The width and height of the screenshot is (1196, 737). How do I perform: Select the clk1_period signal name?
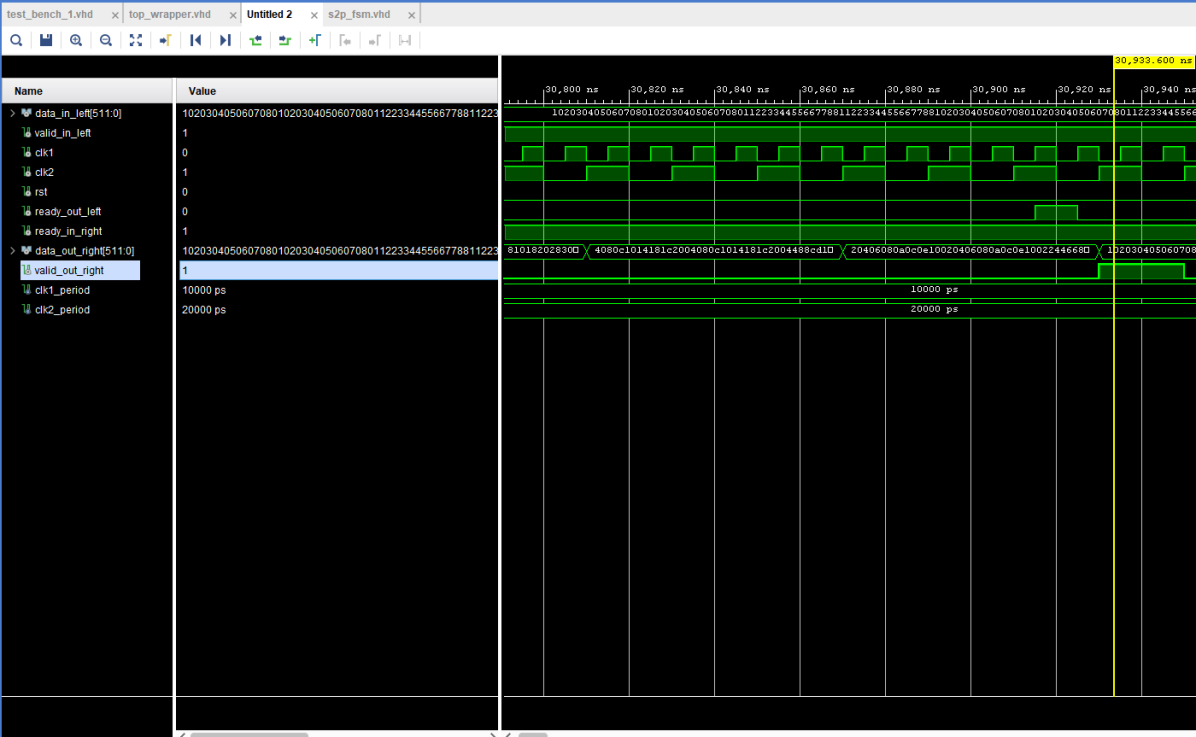pyautogui.click(x=62, y=290)
